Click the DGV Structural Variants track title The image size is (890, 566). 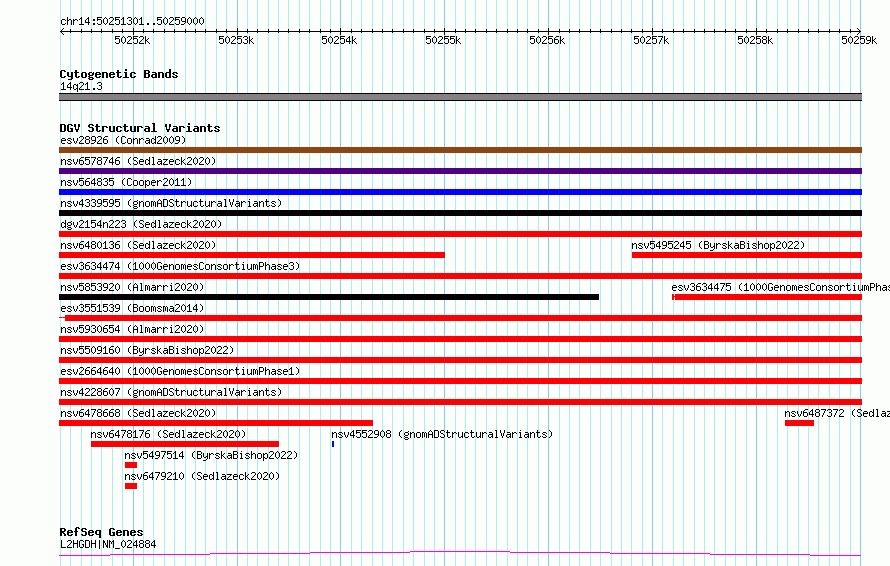click(x=140, y=128)
